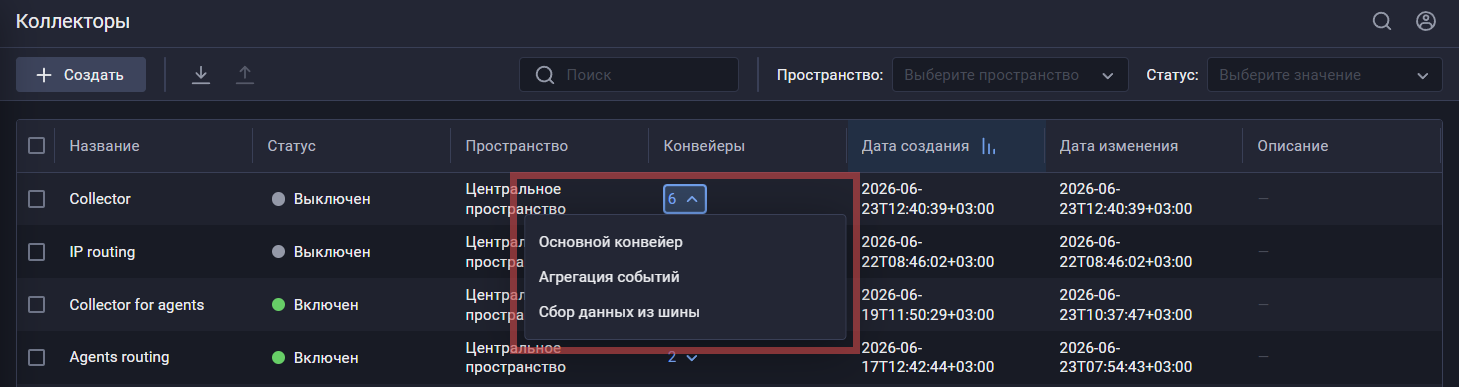Select Агрегация событий in the popup
Viewport: 1459px width, 387px height.
(609, 277)
